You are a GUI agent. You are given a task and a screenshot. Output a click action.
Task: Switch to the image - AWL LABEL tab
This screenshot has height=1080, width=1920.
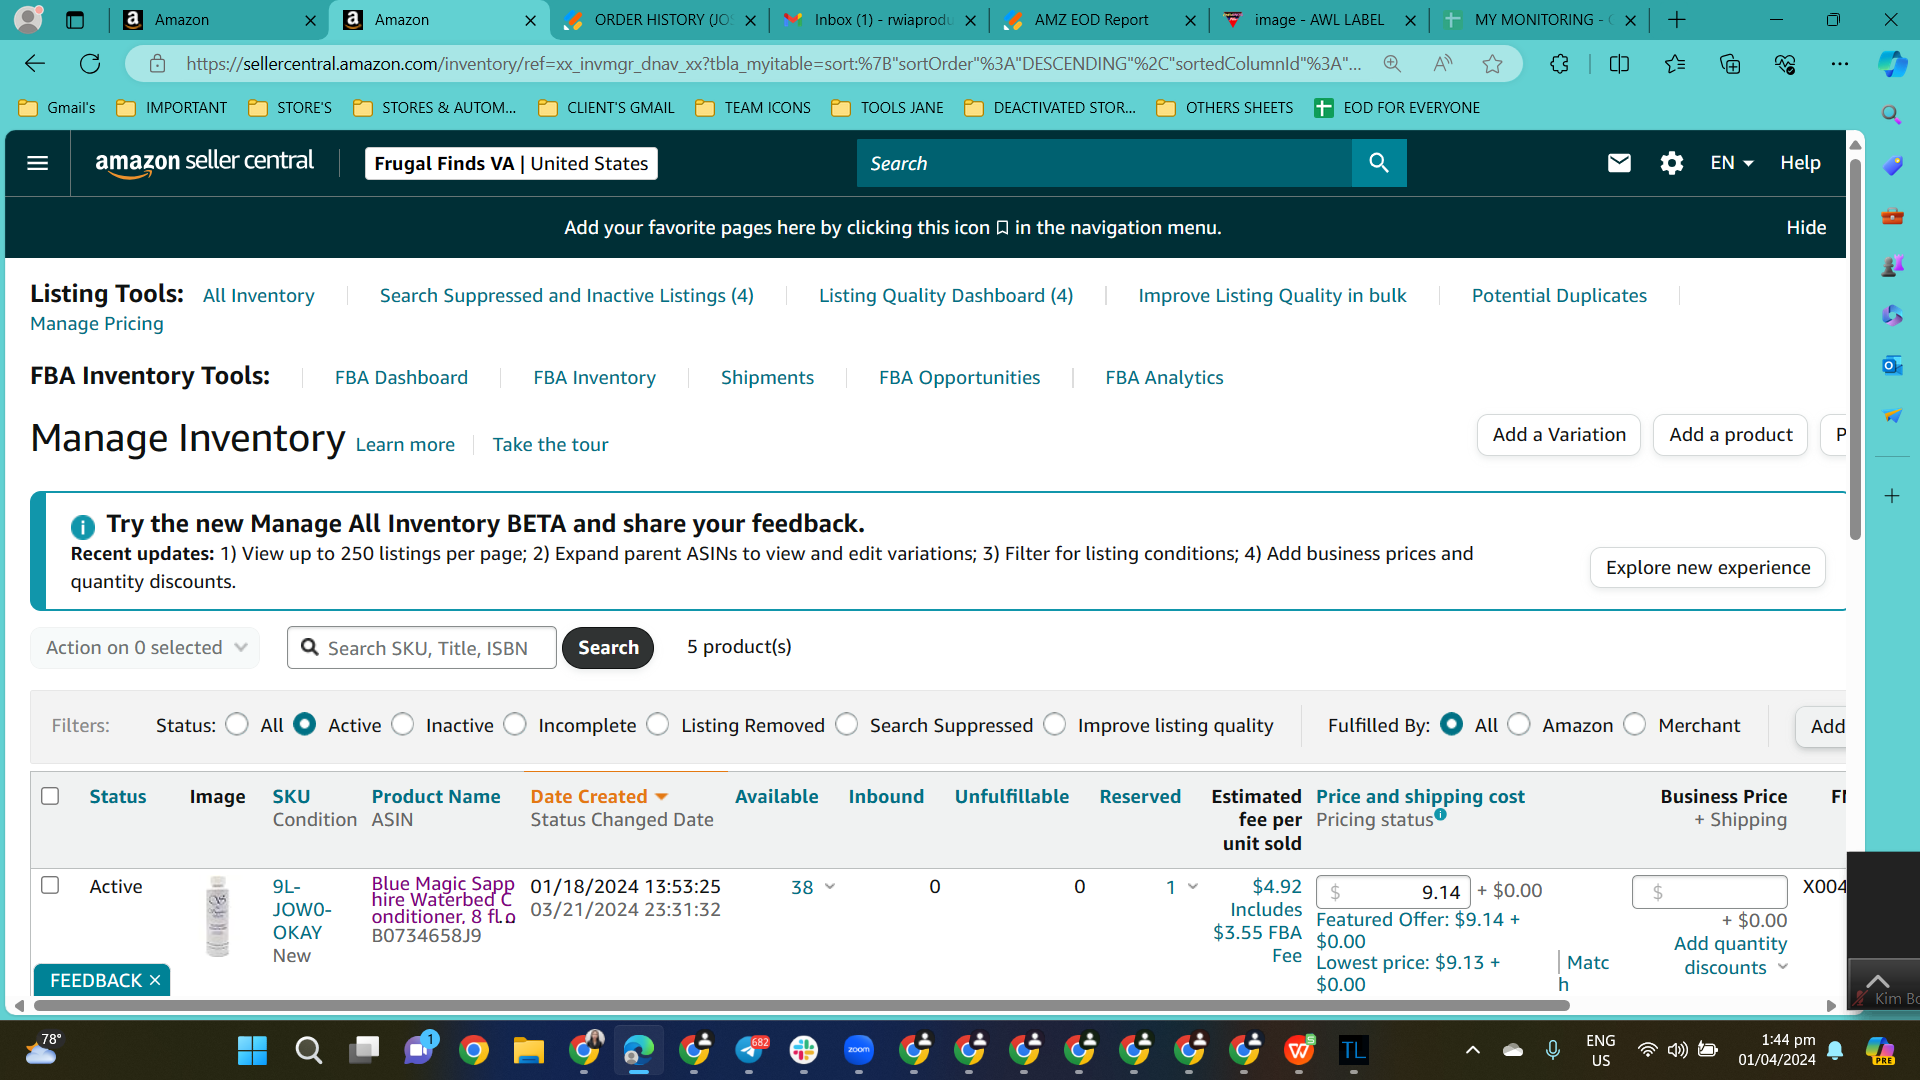[1318, 20]
